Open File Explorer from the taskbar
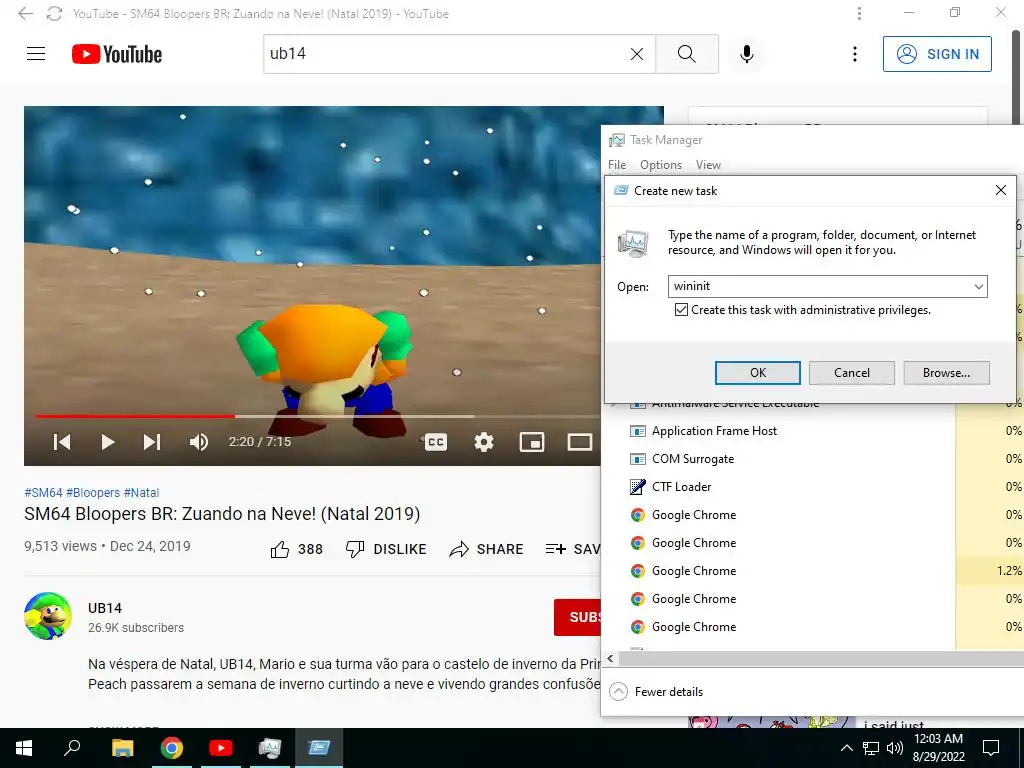1024x768 pixels. point(122,748)
